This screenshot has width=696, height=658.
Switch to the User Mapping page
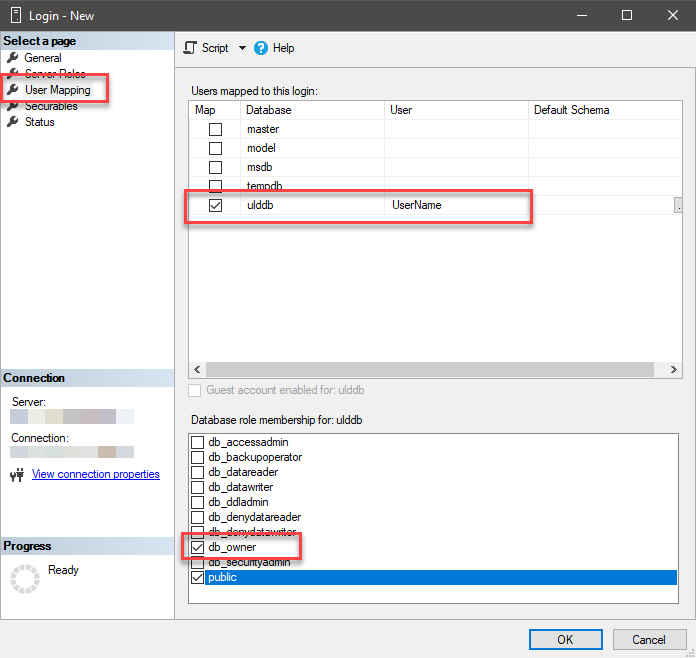58,90
